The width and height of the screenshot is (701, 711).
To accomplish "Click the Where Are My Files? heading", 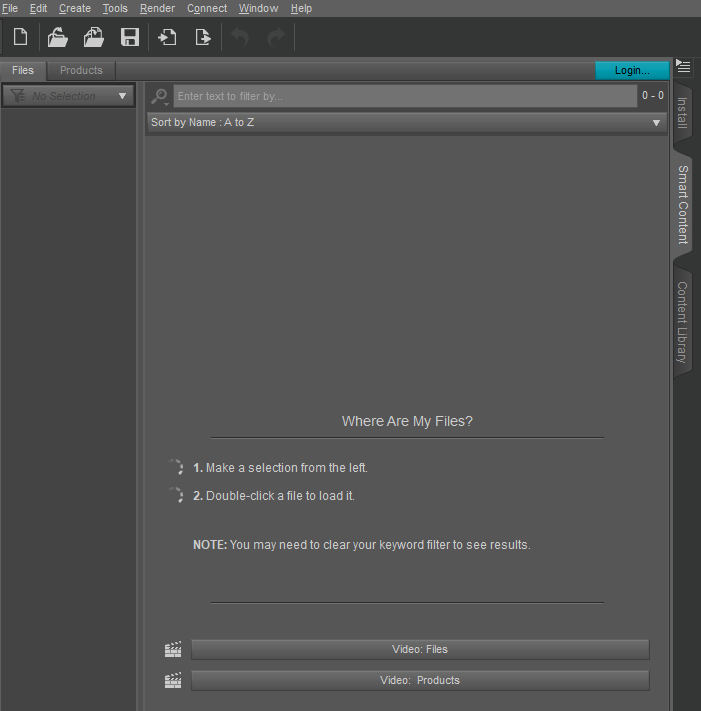I will tap(407, 421).
